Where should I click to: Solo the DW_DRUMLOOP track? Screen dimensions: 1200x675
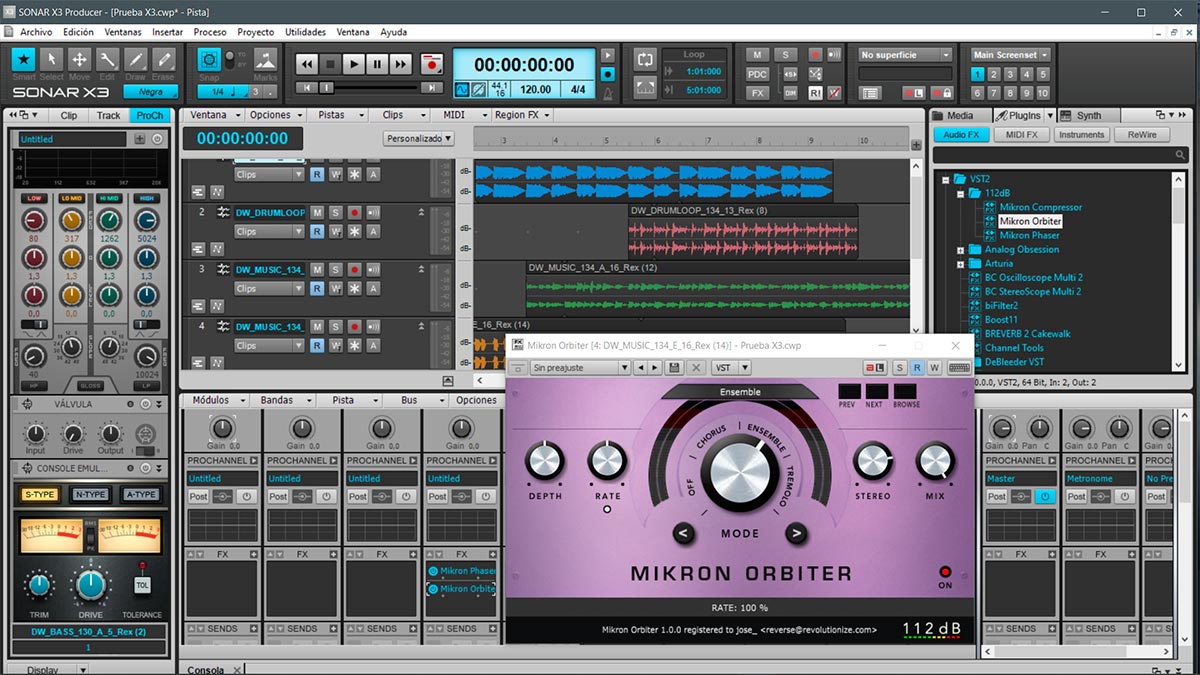pyautogui.click(x=335, y=213)
